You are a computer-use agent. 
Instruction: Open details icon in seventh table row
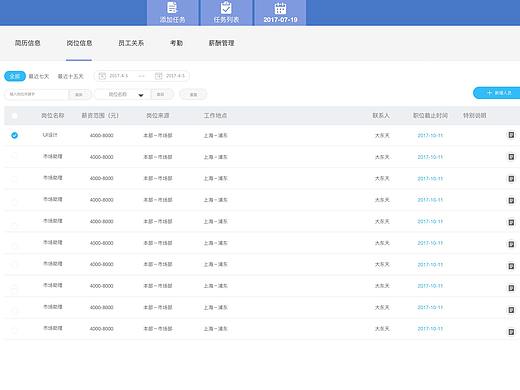click(x=511, y=266)
